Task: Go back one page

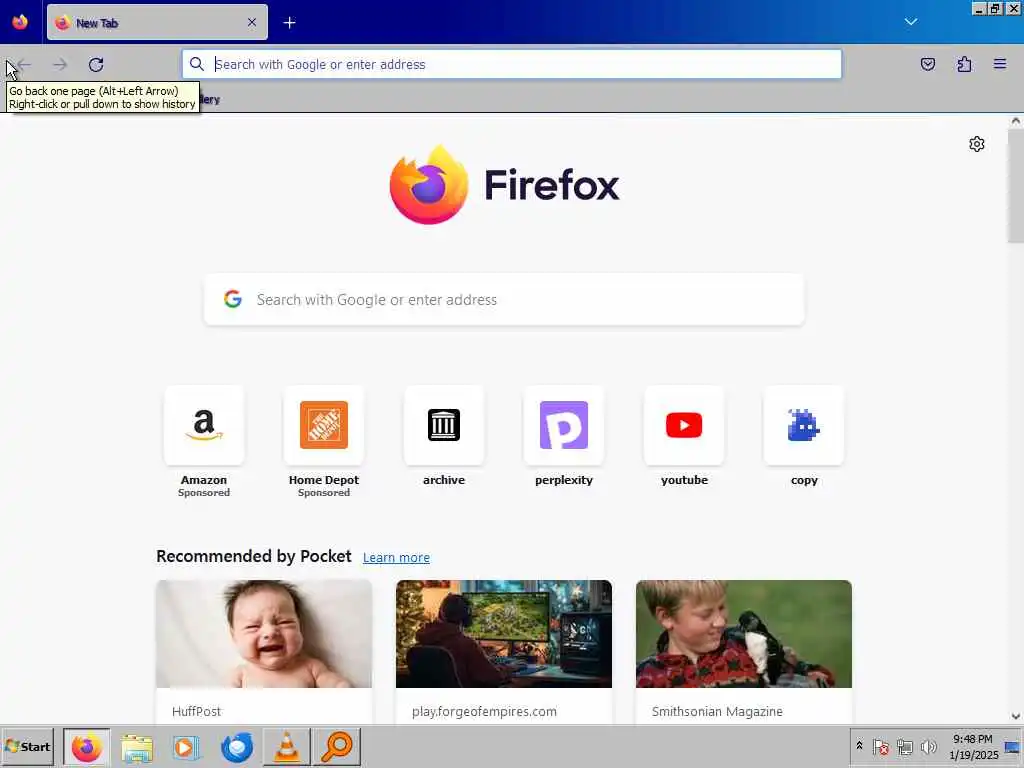Action: click(x=24, y=65)
